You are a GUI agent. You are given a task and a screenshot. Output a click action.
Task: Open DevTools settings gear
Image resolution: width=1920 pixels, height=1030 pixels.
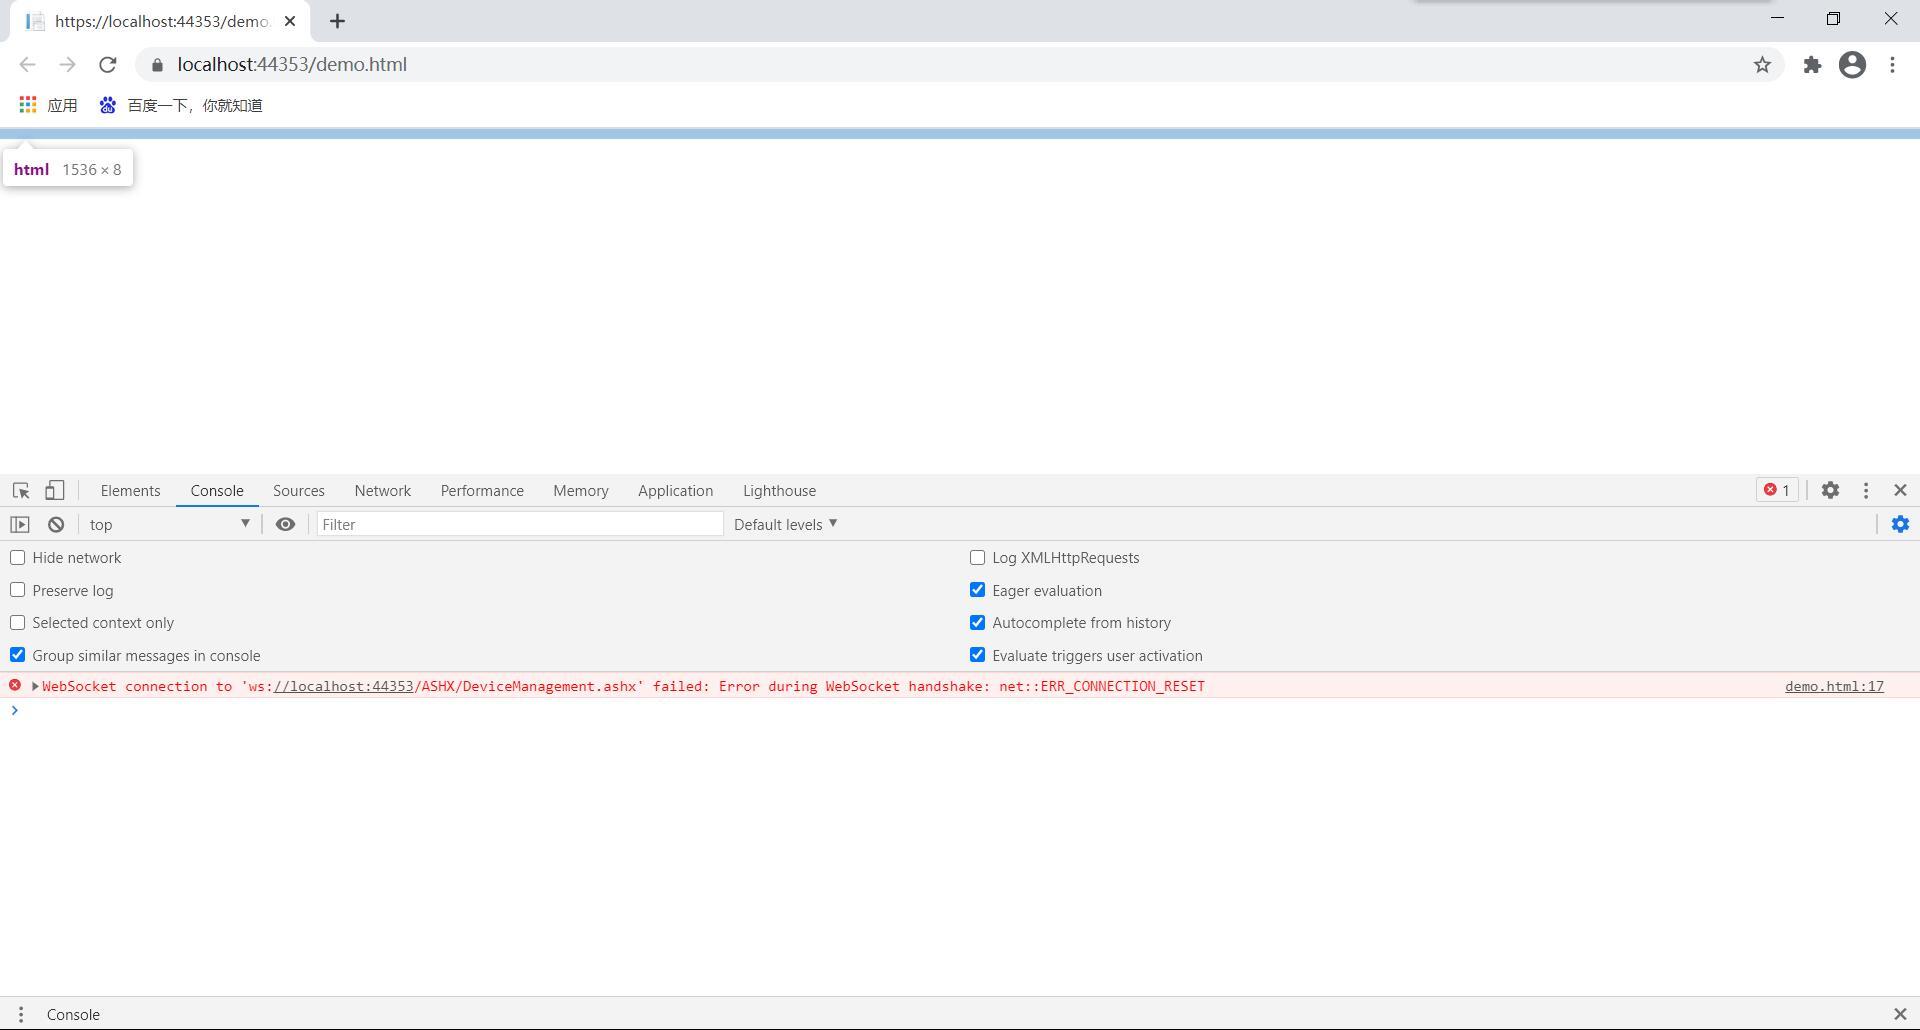pyautogui.click(x=1830, y=490)
